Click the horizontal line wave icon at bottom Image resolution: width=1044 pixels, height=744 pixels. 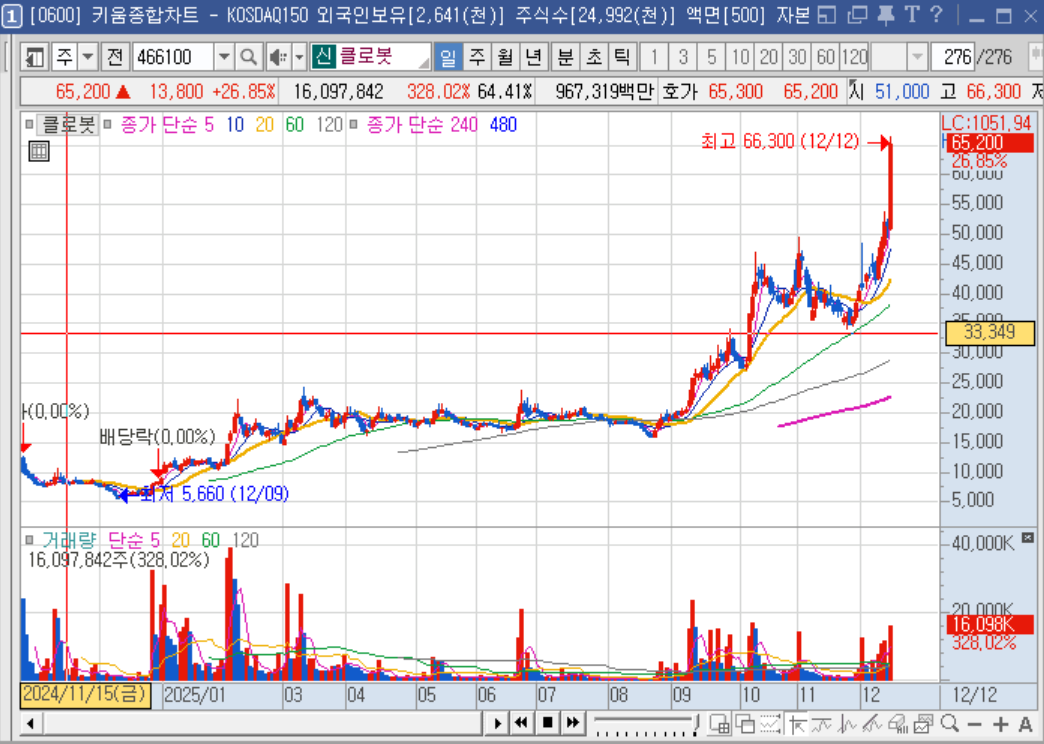click(822, 723)
